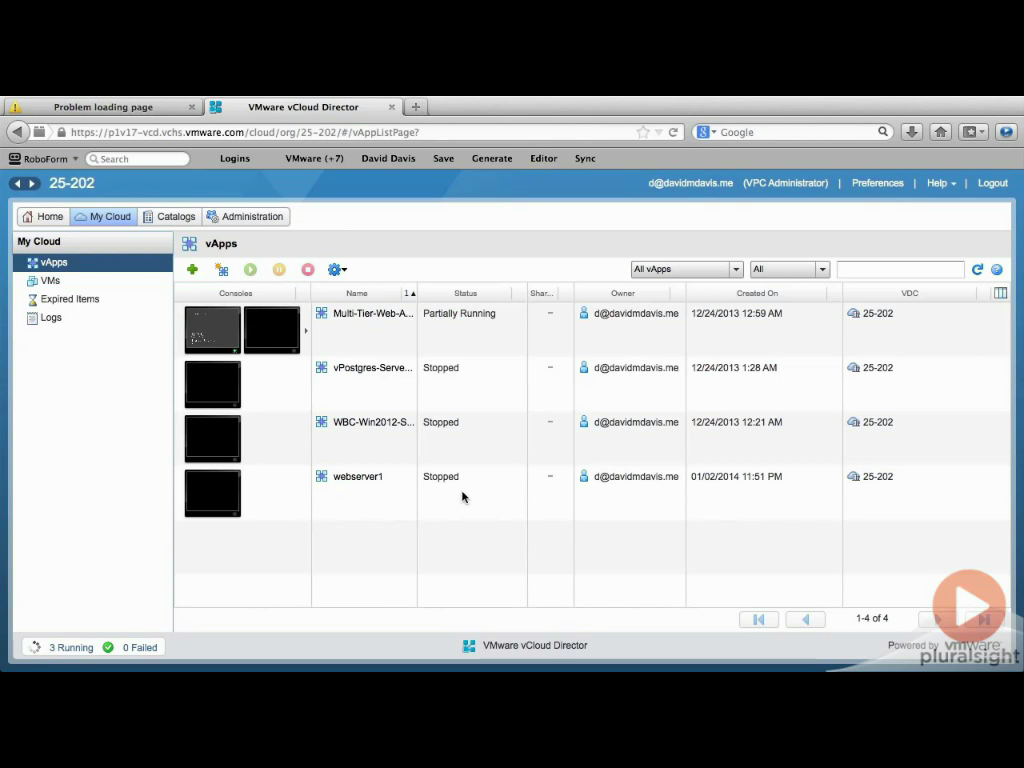Viewport: 1024px width, 768px height.
Task: Click the Build New vApp toolbar icon
Action: pyautogui.click(x=222, y=269)
